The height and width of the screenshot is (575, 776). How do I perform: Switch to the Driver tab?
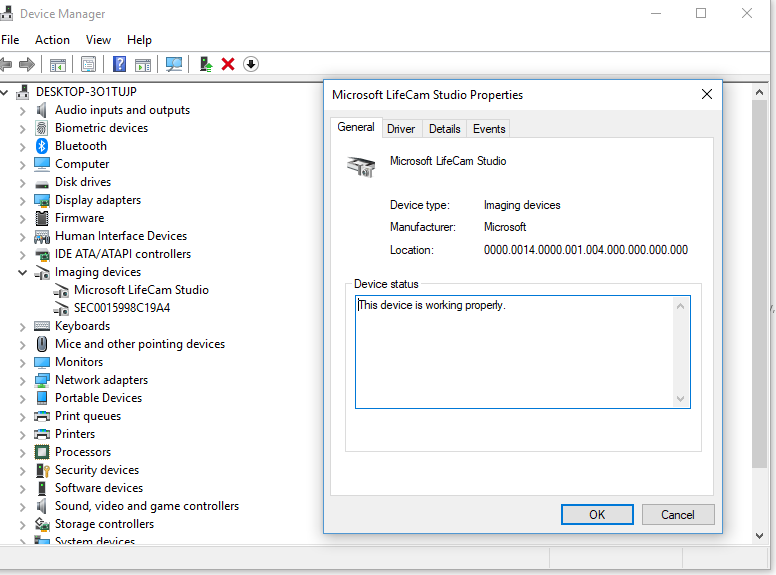point(401,129)
